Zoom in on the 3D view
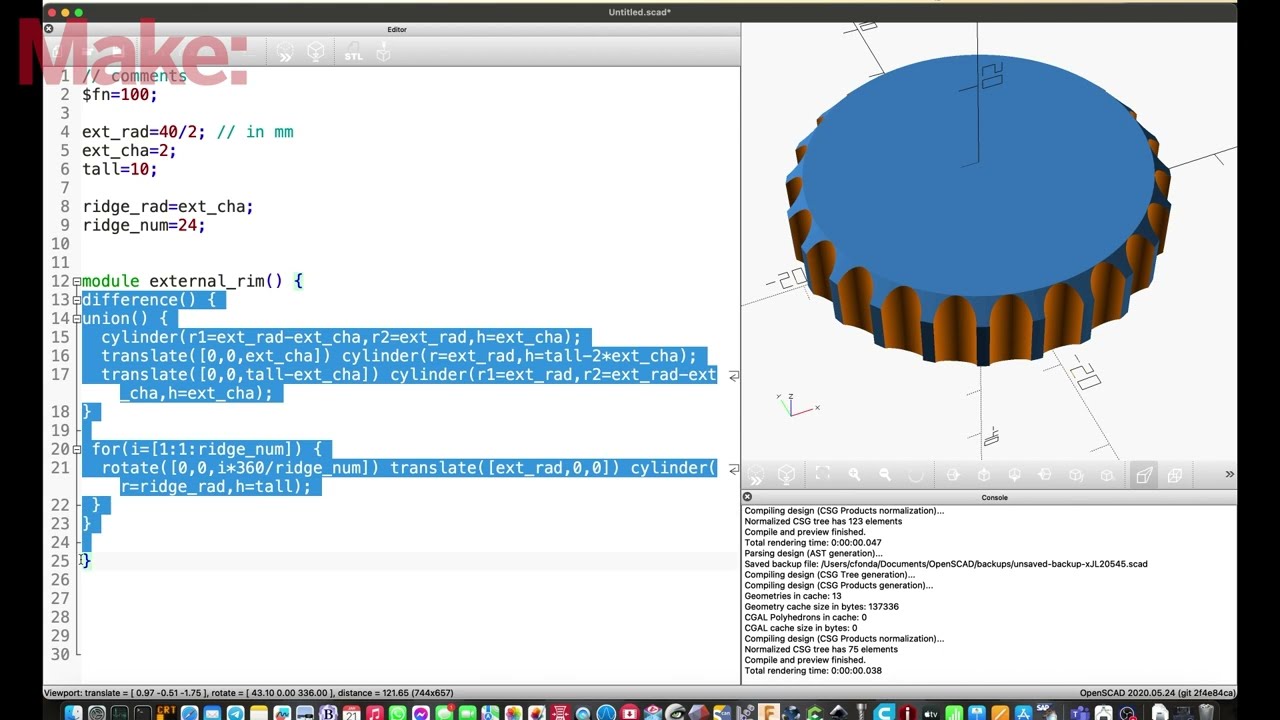Viewport: 1280px width, 720px height. (x=854, y=475)
